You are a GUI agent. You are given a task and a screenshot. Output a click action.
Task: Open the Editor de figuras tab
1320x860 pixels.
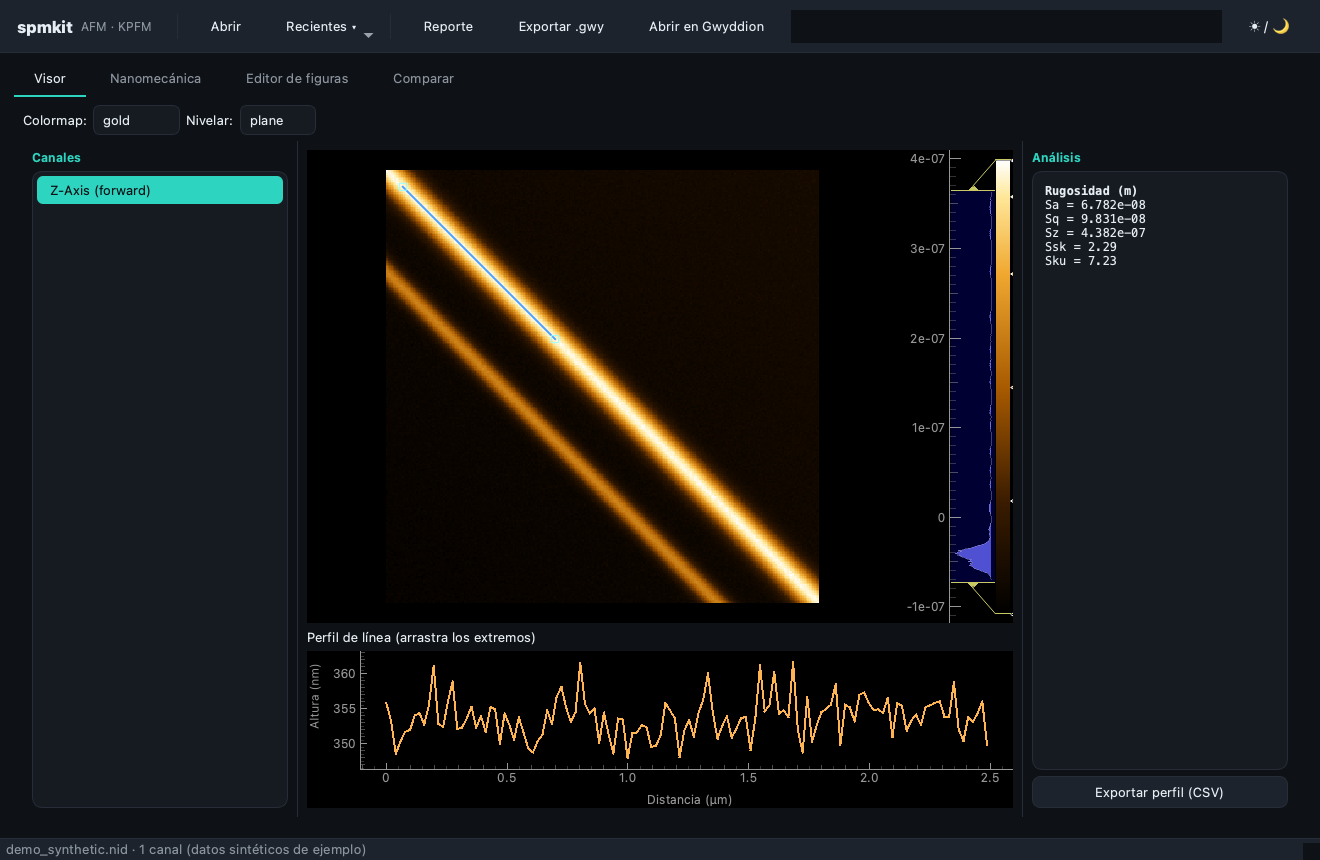coord(297,78)
